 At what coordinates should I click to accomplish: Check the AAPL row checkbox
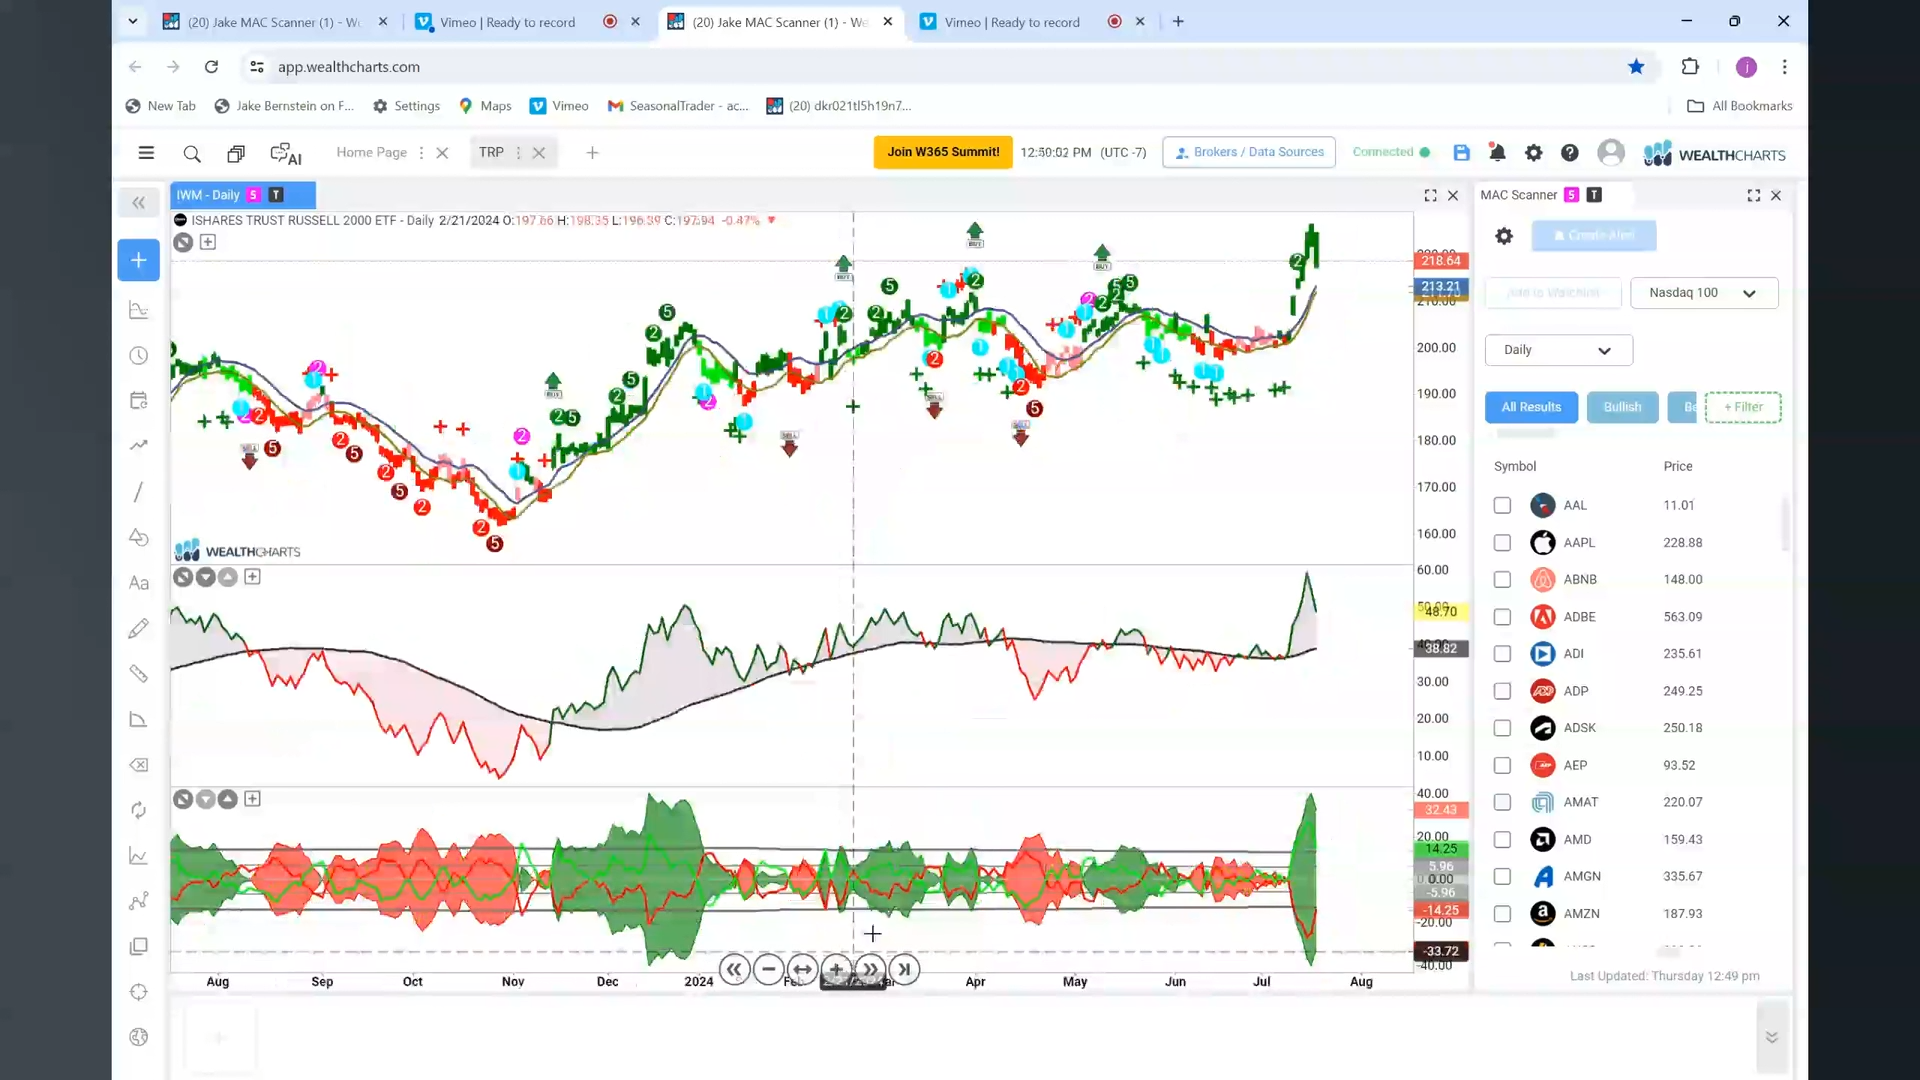(1502, 543)
